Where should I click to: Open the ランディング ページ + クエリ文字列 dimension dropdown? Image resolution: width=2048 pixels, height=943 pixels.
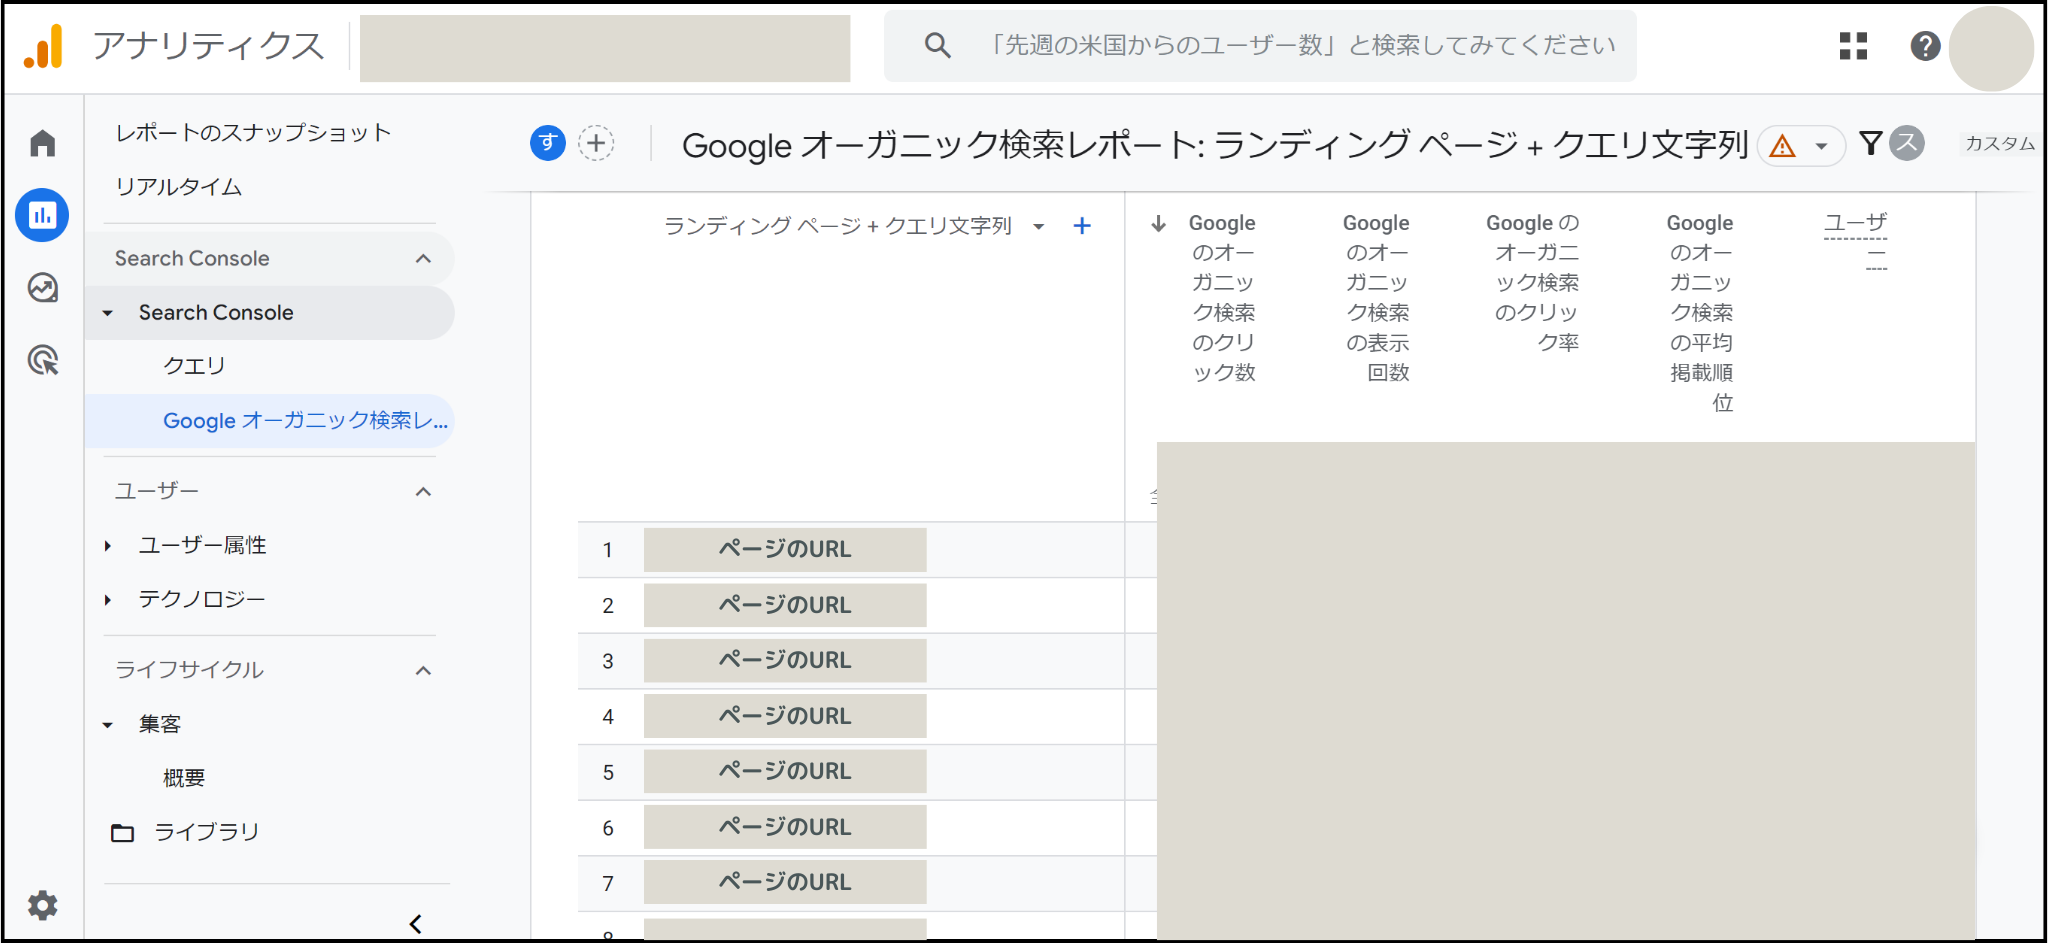[x=1039, y=226]
